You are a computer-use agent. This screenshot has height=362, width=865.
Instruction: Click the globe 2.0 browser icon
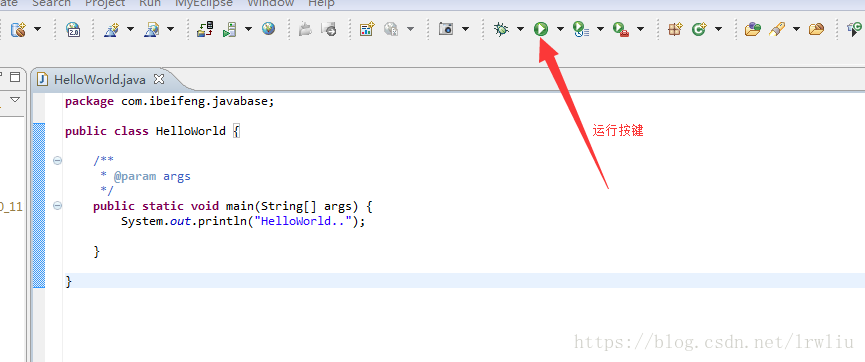[x=73, y=29]
